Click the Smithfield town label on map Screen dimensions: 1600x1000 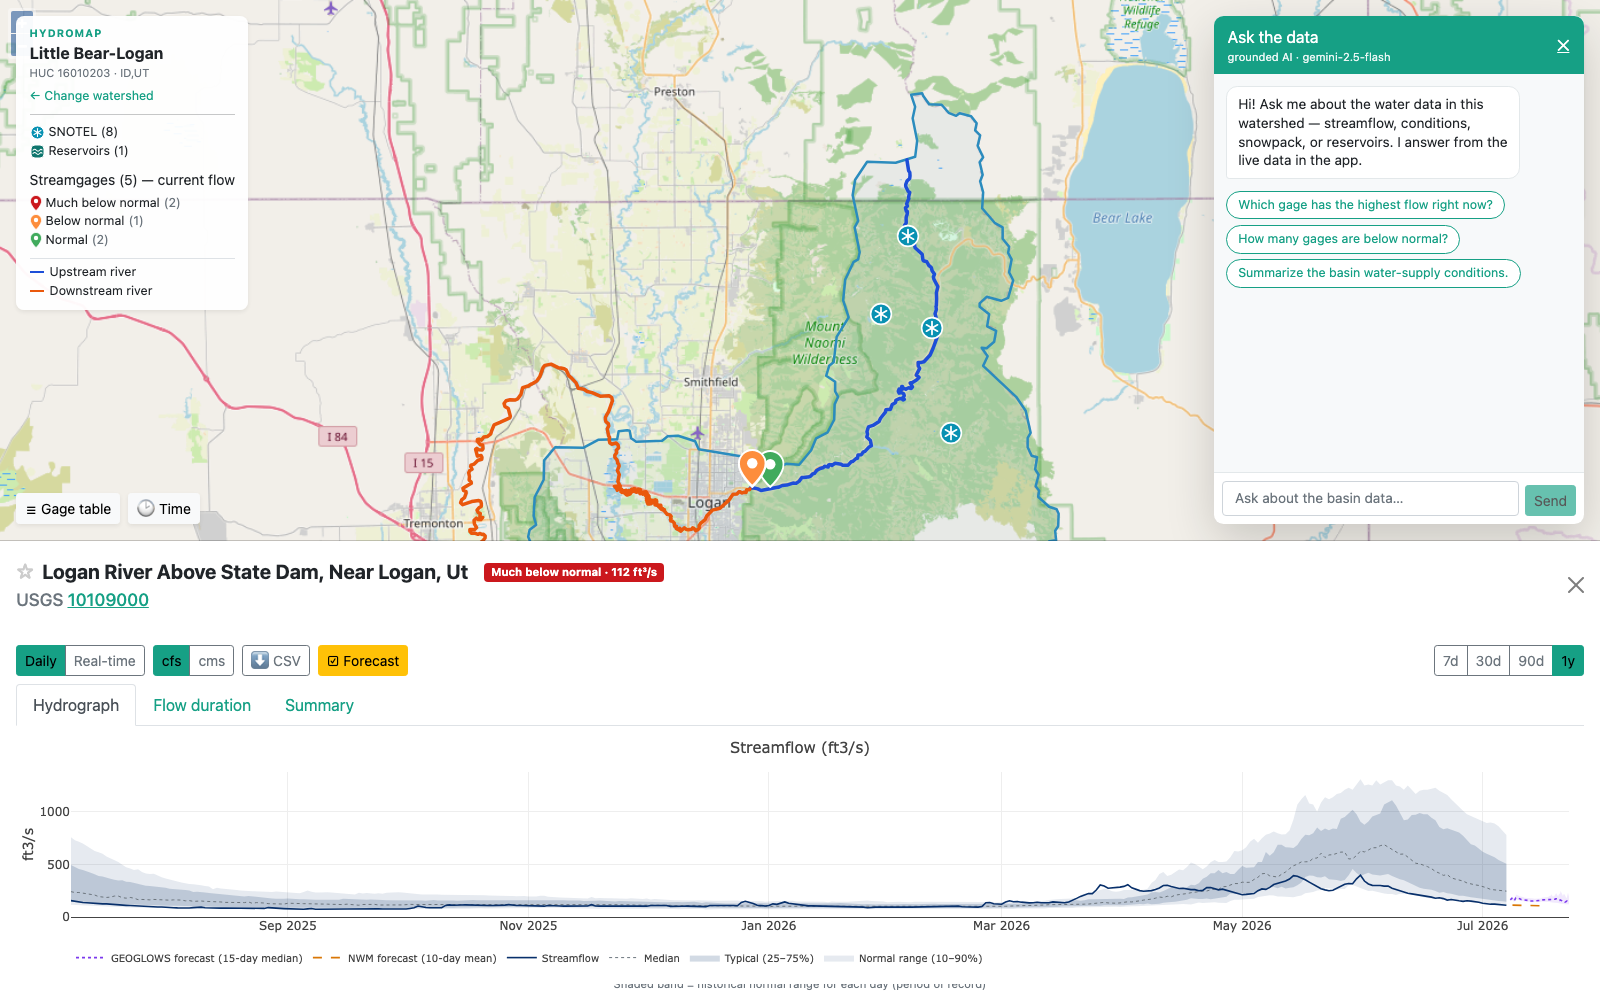tap(711, 382)
